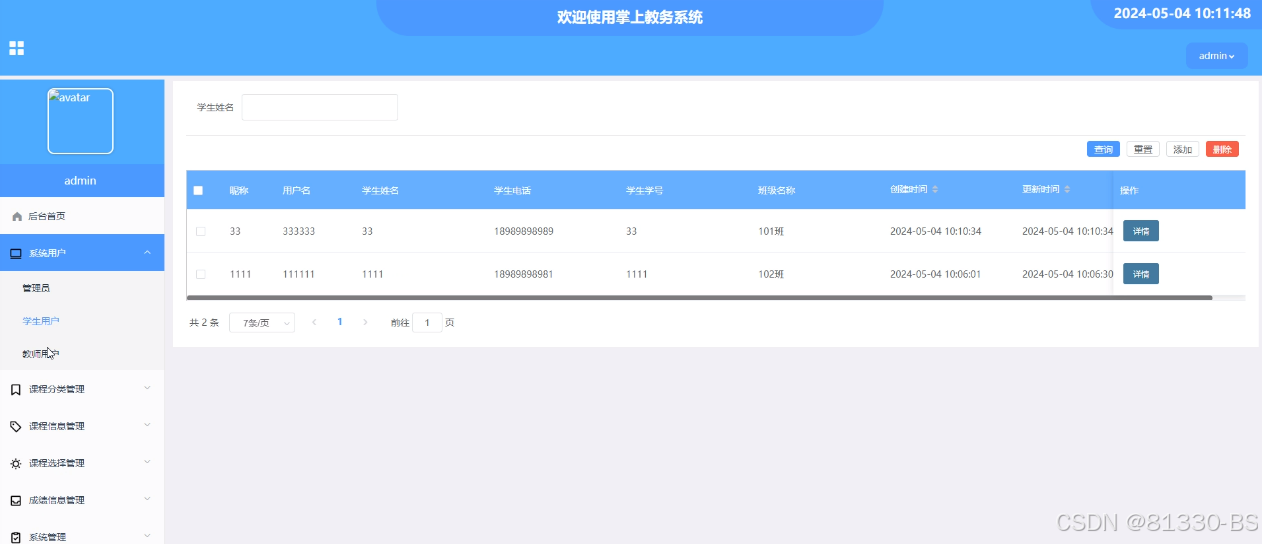Image resolution: width=1262 pixels, height=544 pixels.
Task: Select 管理员 submenu item
Action: [36, 288]
